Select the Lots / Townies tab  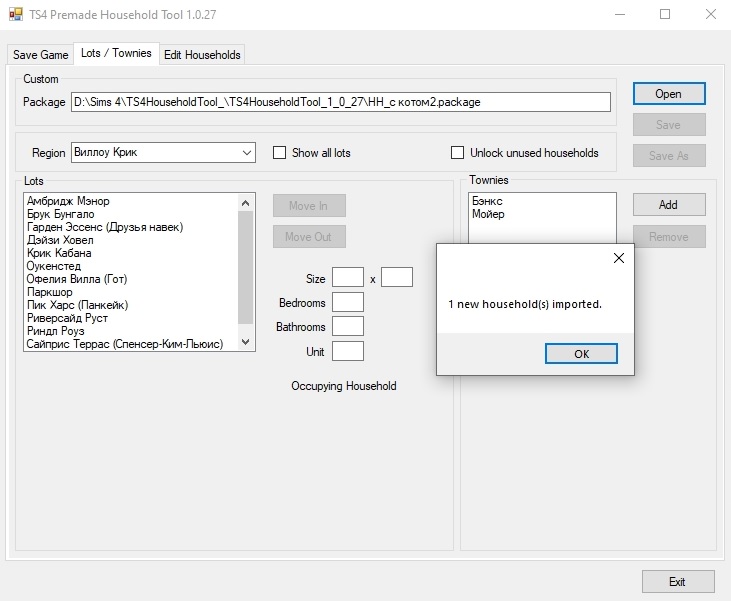116,54
